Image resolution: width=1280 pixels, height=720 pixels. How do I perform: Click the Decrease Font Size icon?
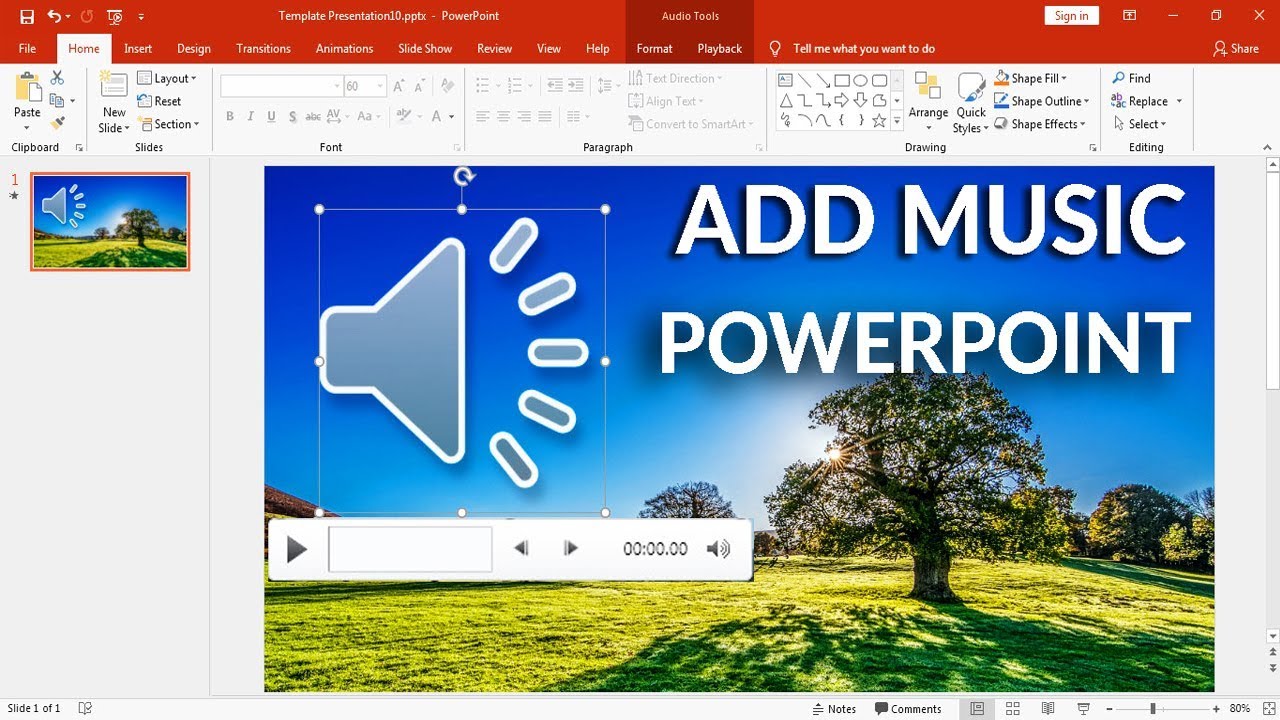(x=421, y=87)
